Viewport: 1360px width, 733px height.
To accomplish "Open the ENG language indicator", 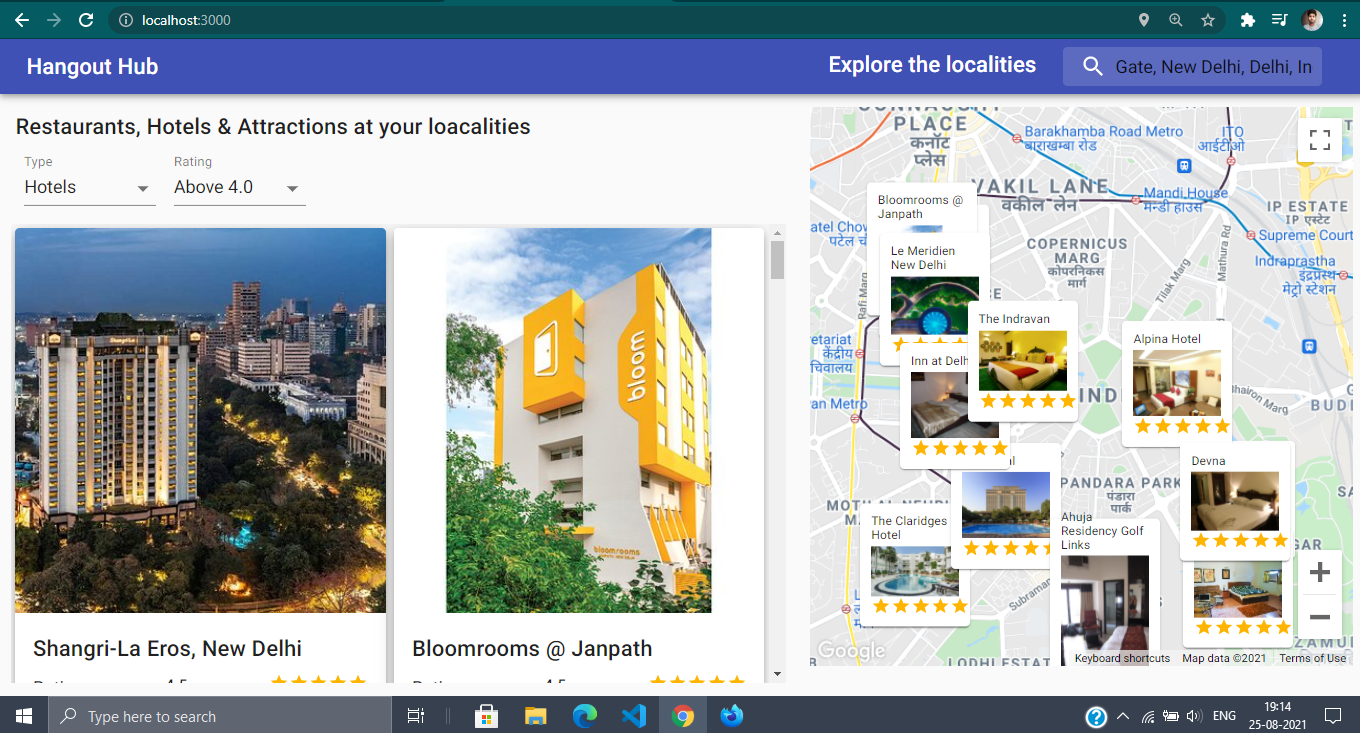I will point(1224,716).
